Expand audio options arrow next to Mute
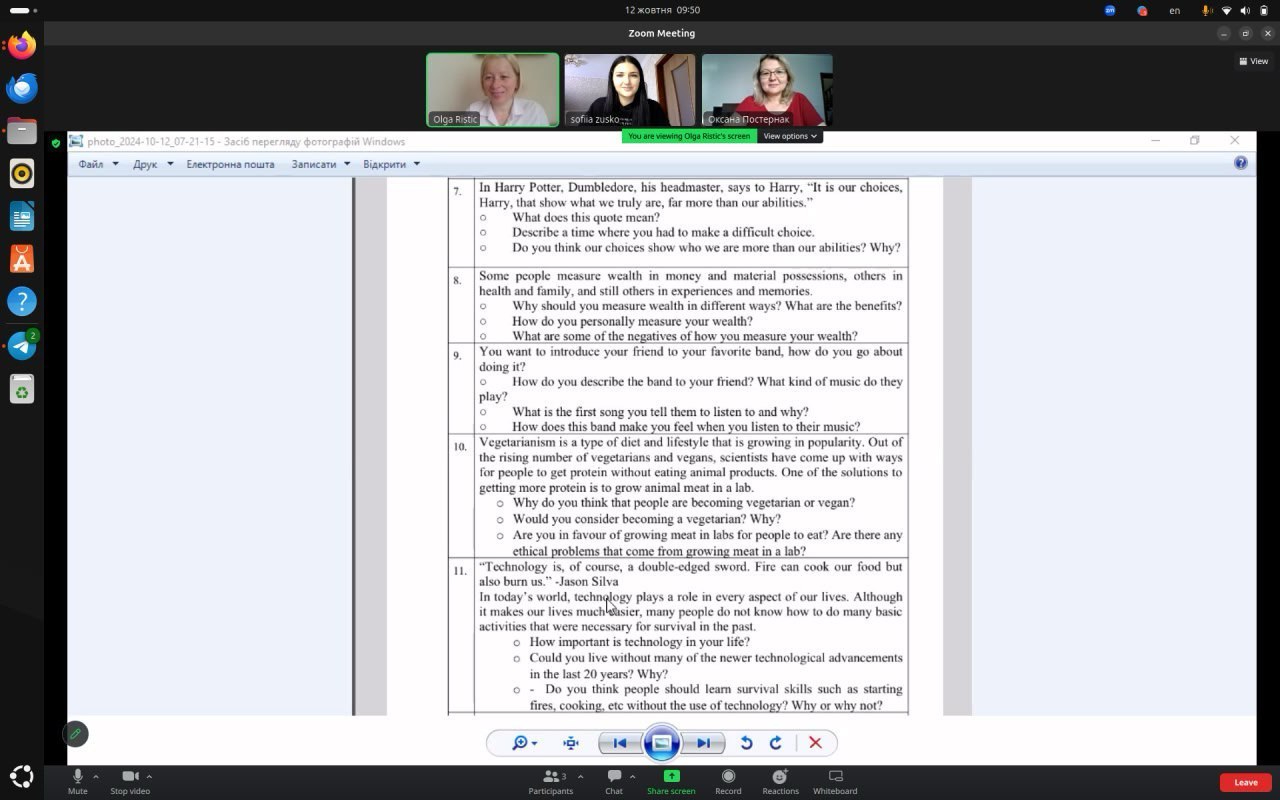1280x800 pixels. [x=96, y=776]
